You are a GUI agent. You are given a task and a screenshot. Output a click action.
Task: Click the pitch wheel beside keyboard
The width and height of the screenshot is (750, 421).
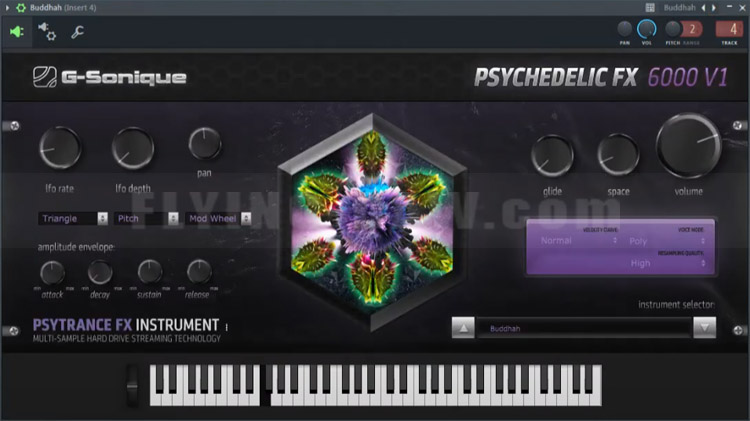coord(132,386)
